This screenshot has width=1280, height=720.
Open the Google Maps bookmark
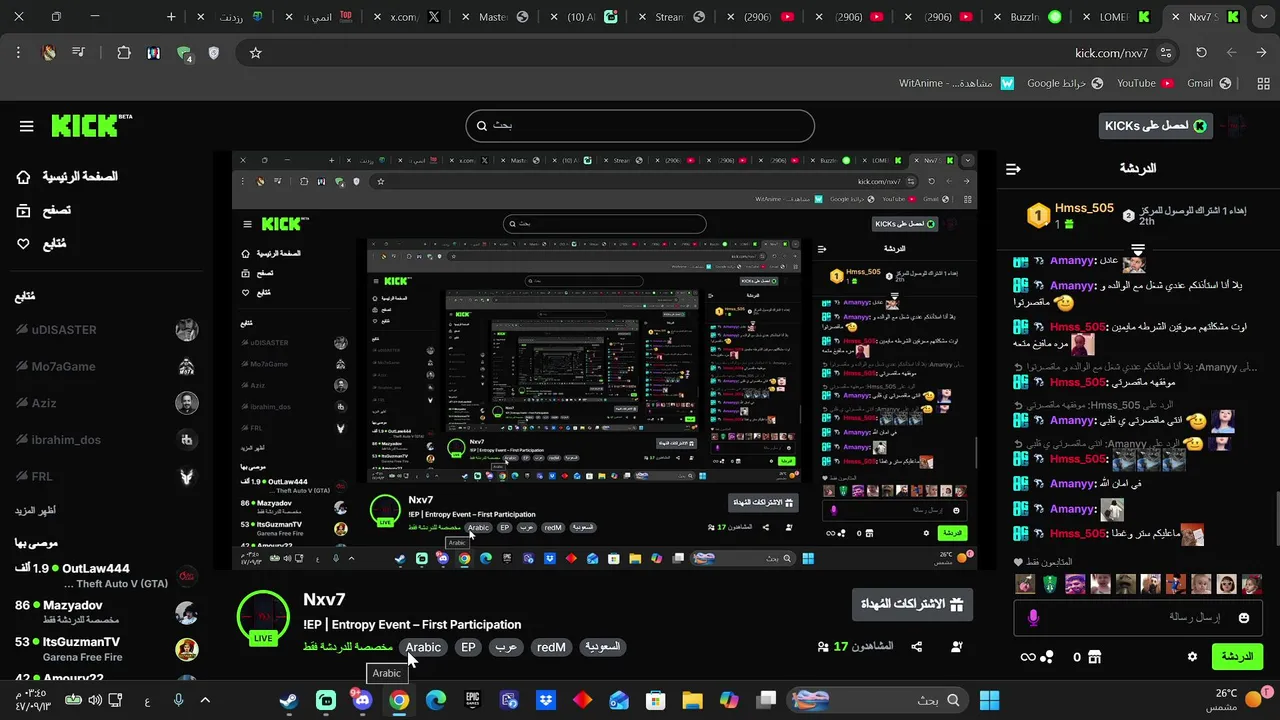1065,83
